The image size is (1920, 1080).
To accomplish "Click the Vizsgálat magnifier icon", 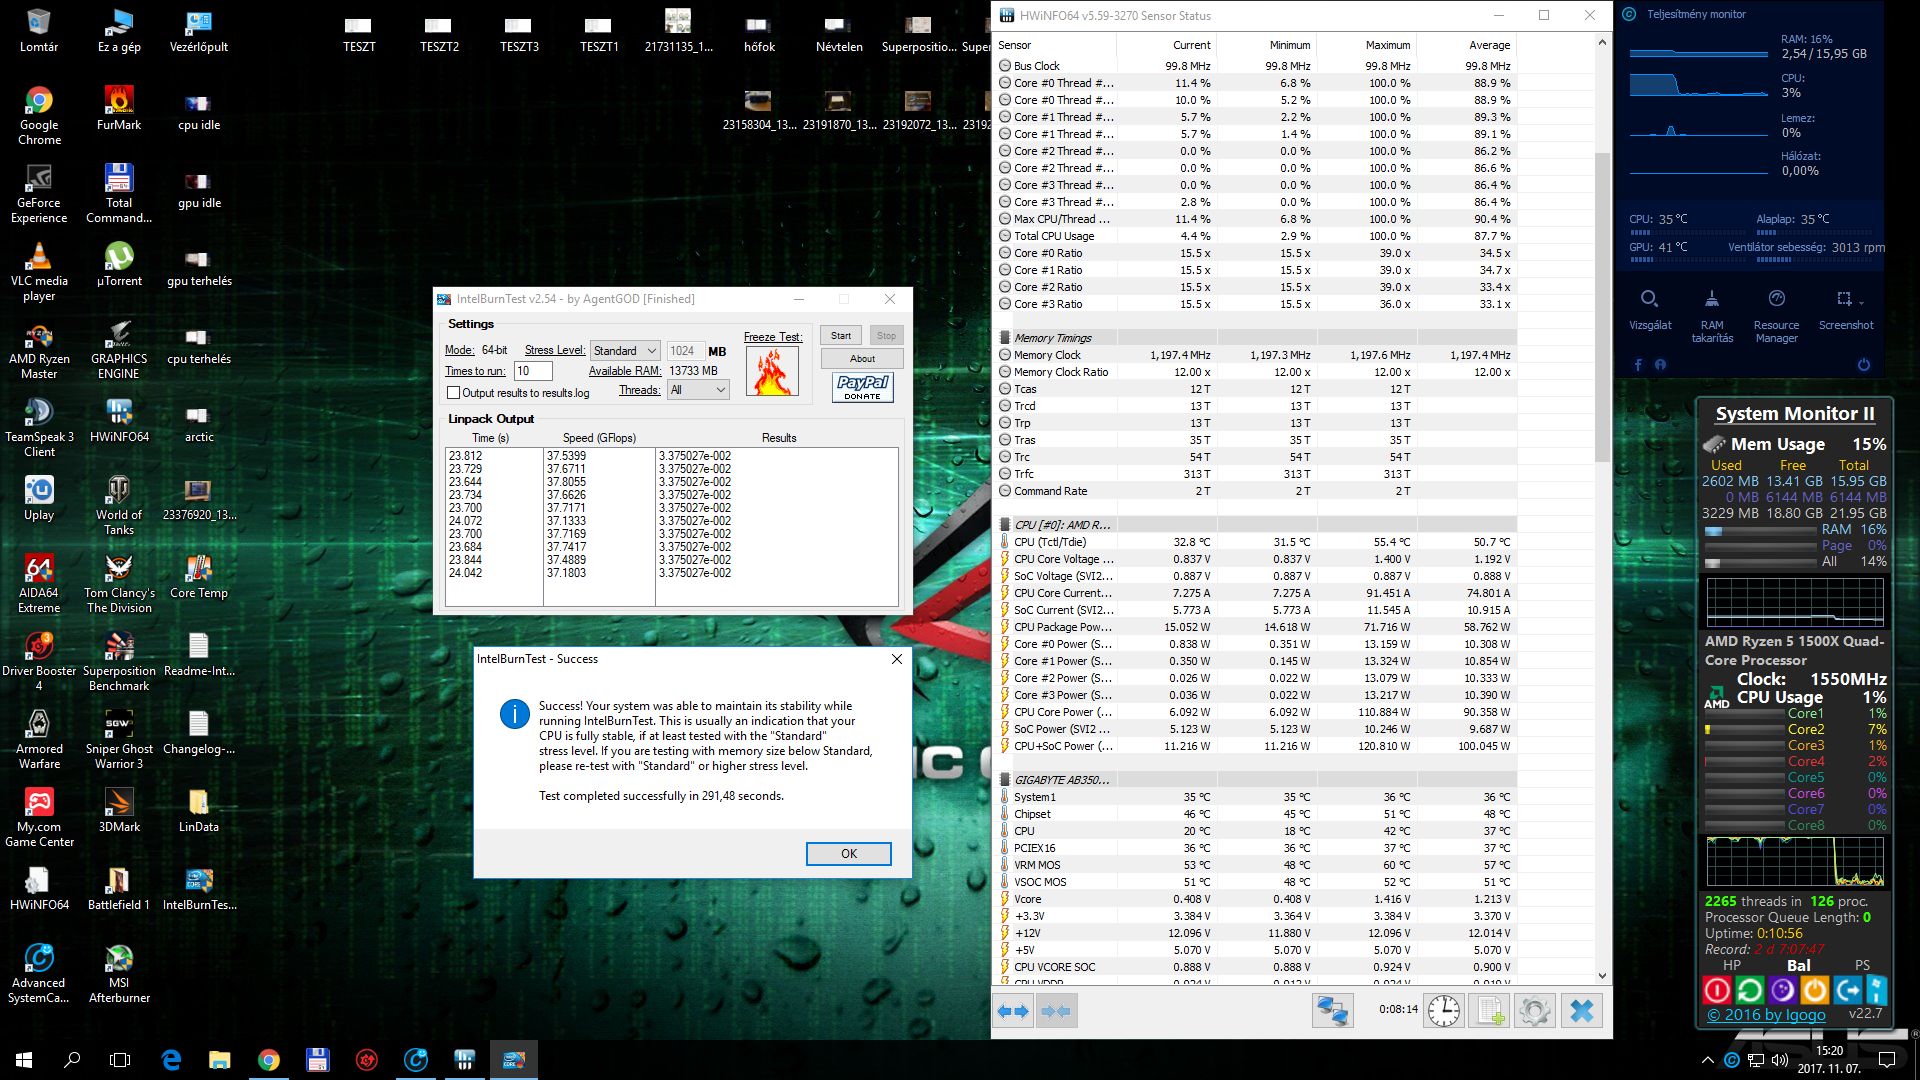I will pyautogui.click(x=1649, y=299).
